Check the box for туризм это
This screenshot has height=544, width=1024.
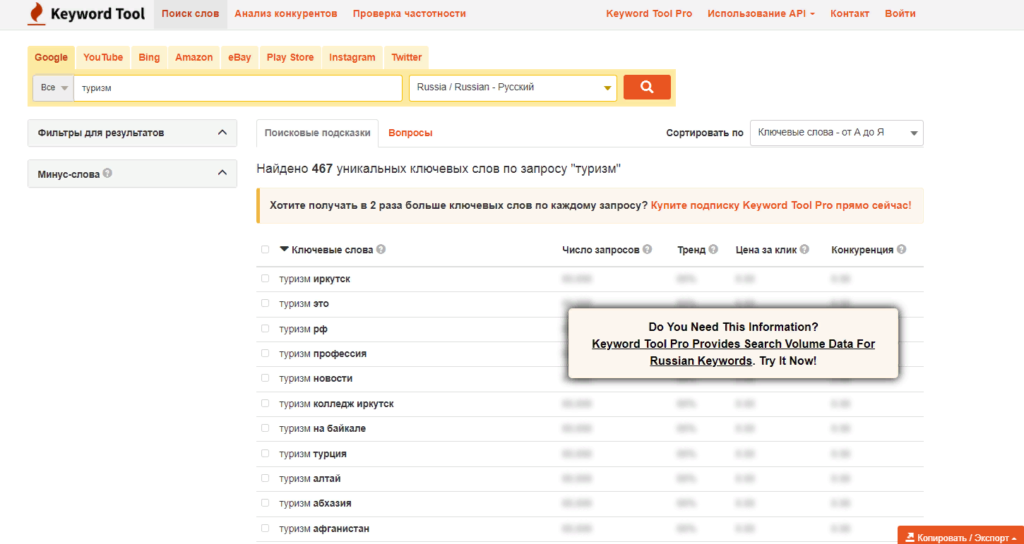point(264,303)
